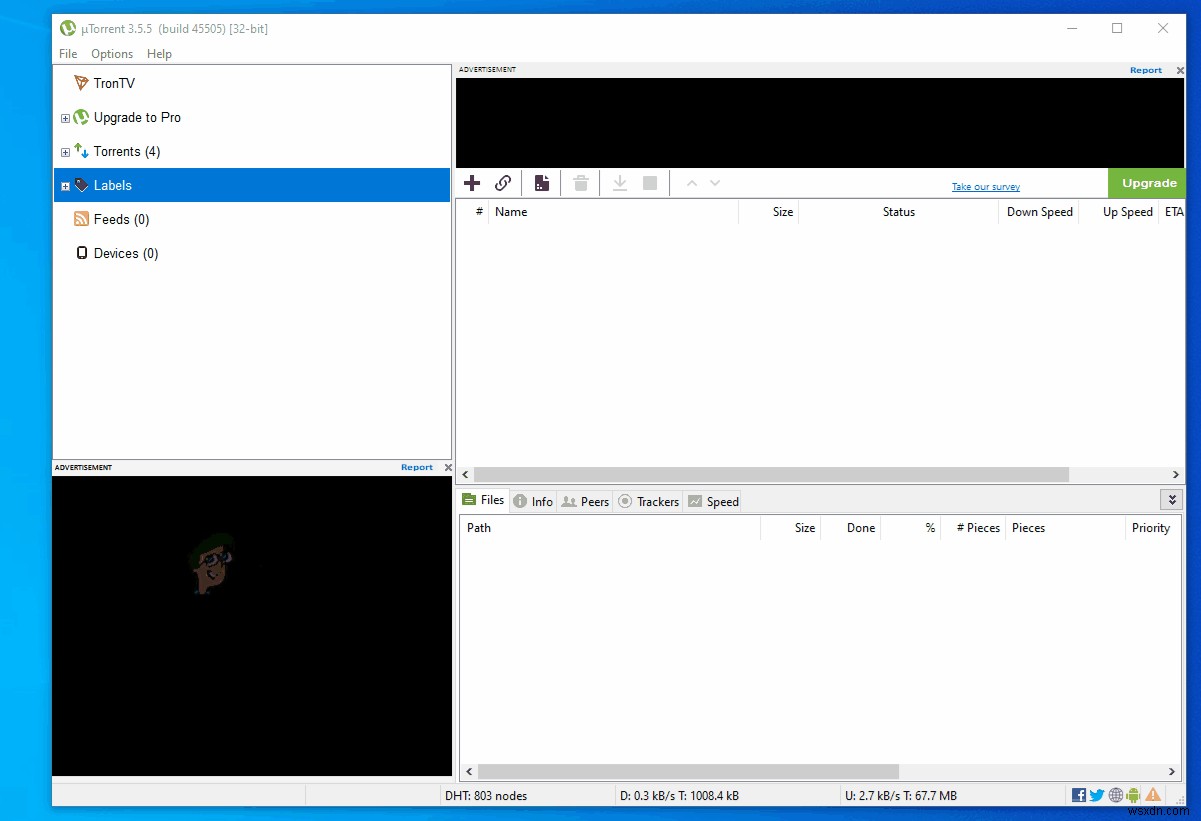Switch to the Peers tab

coord(585,501)
